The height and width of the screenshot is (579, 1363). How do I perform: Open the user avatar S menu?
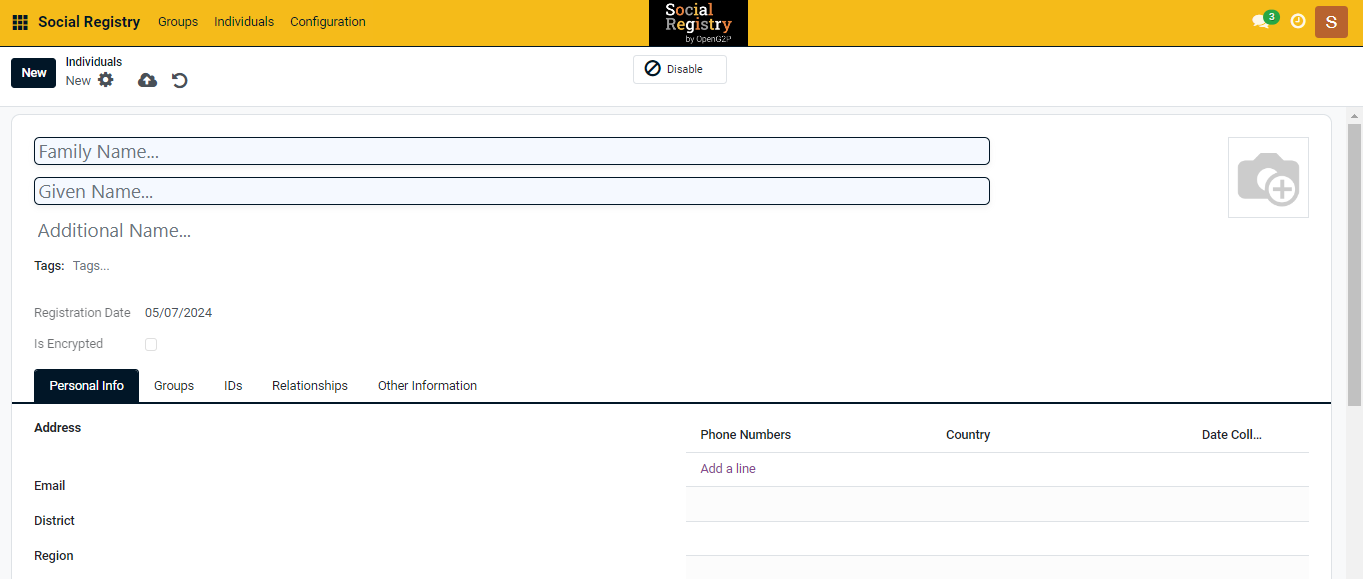1331,22
